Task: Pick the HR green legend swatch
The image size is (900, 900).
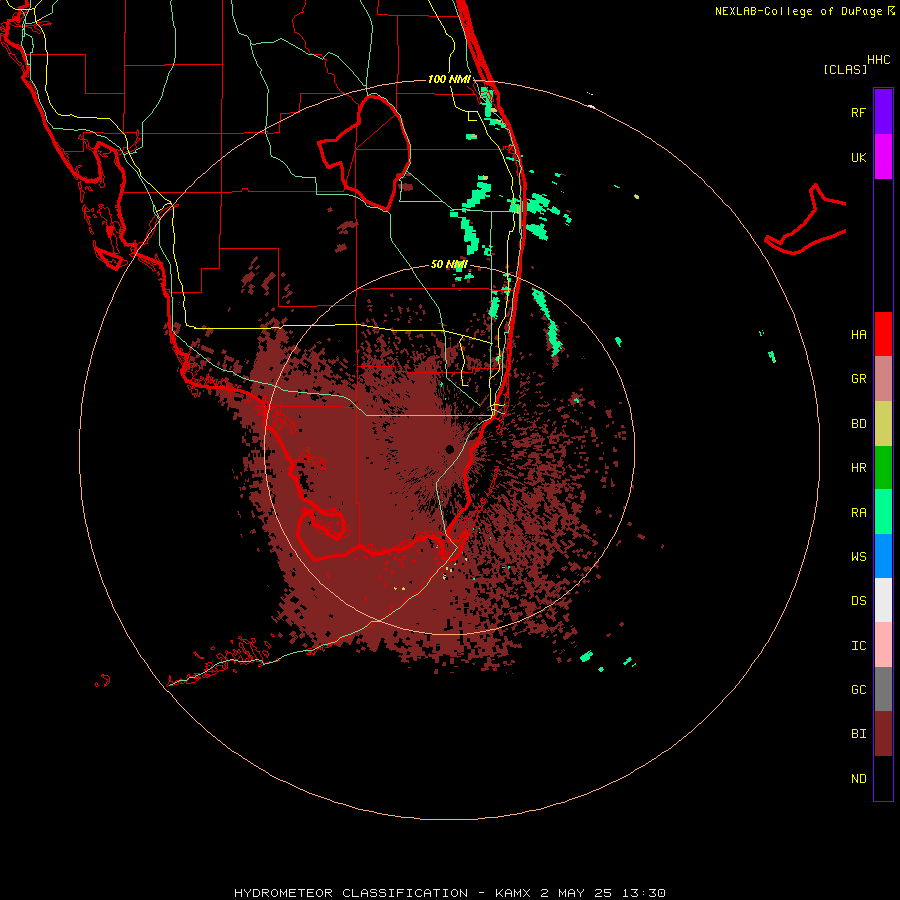Action: pyautogui.click(x=883, y=467)
